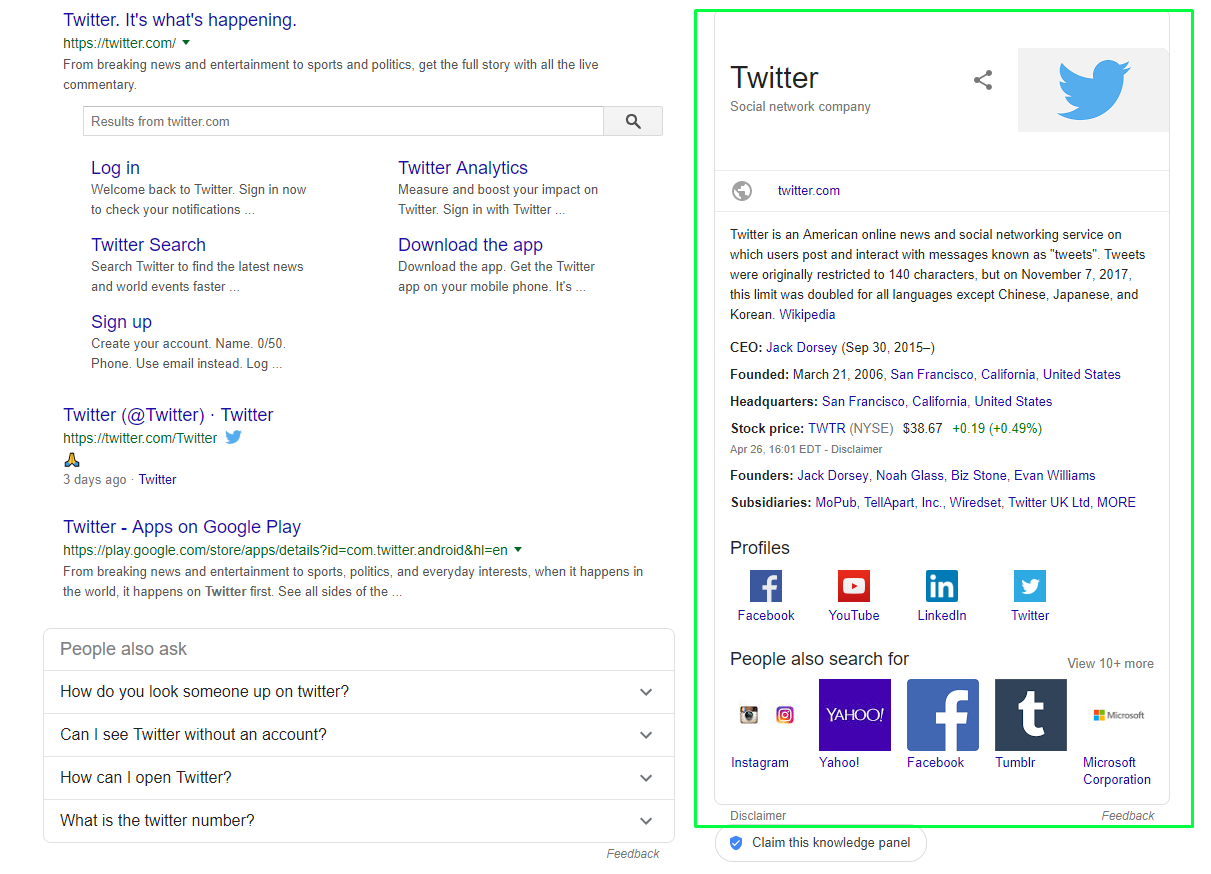
Task: Click the Microsoft logo thumbnail
Action: [1119, 715]
